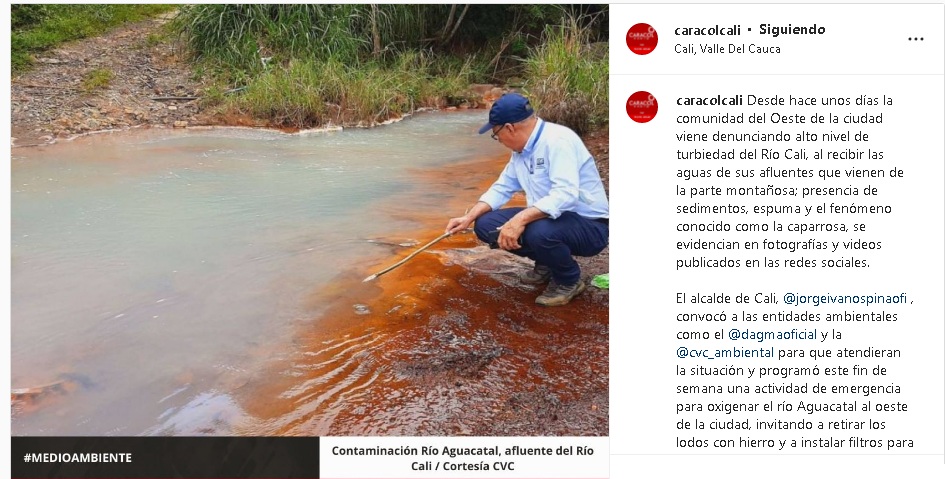Open the caracolcali avatar beside the caption
This screenshot has width=945, height=479.
pos(642,107)
